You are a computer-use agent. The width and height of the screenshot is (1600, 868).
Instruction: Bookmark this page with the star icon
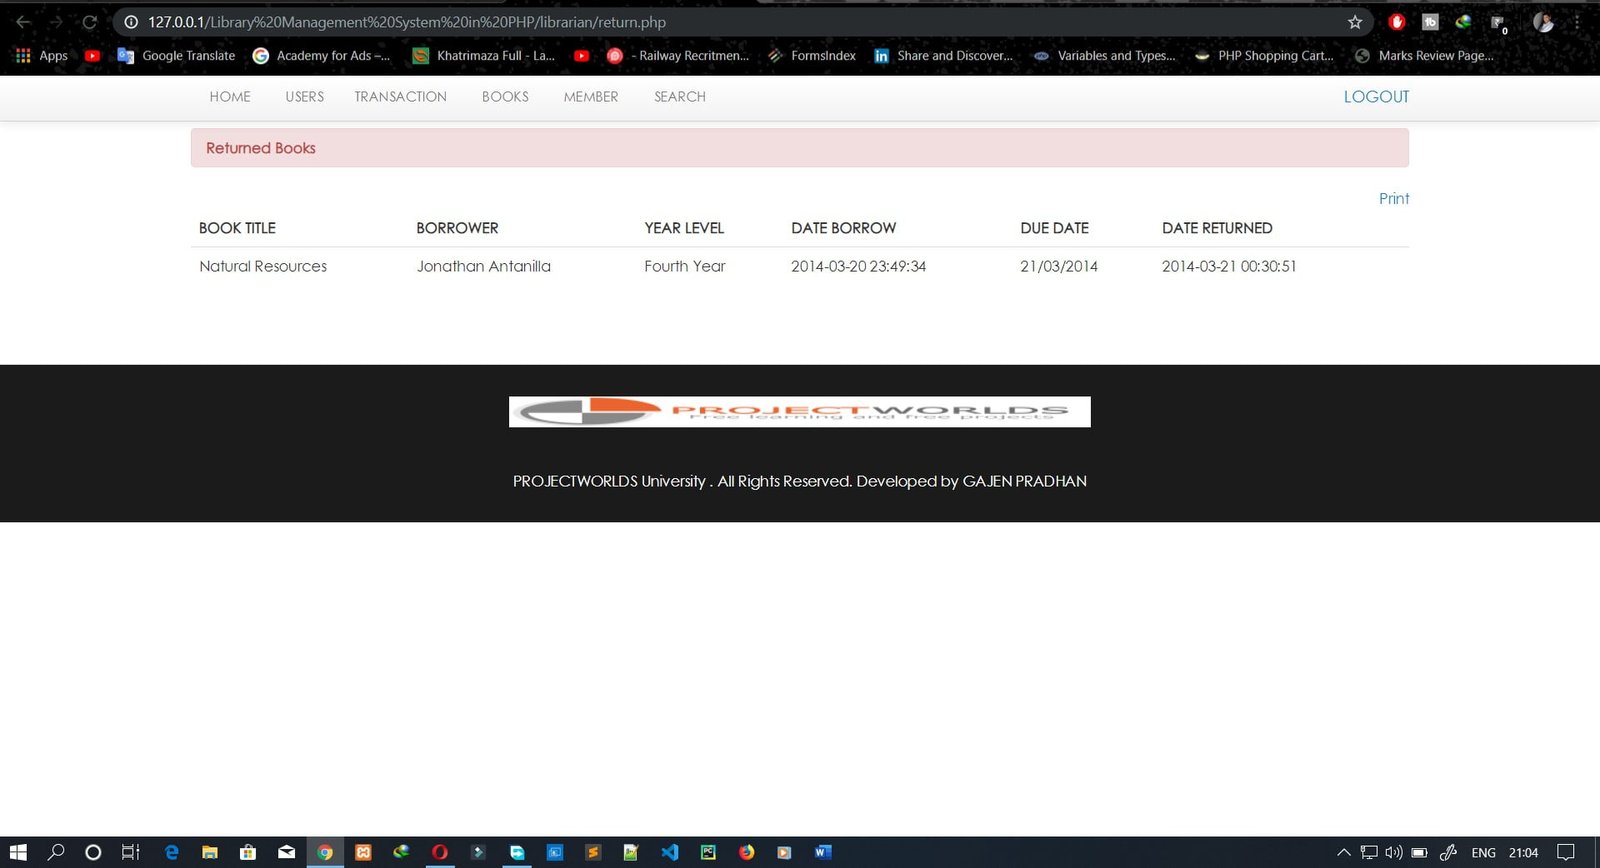click(1355, 22)
